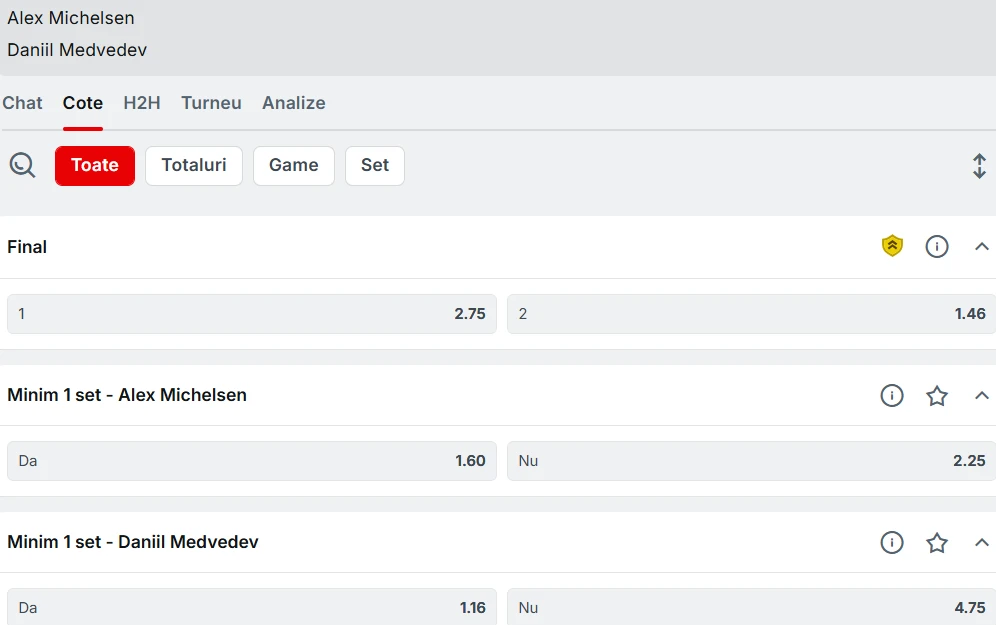Screen dimensions: 996x625
Task: Filter markets by Totaluri
Action: pos(194,166)
